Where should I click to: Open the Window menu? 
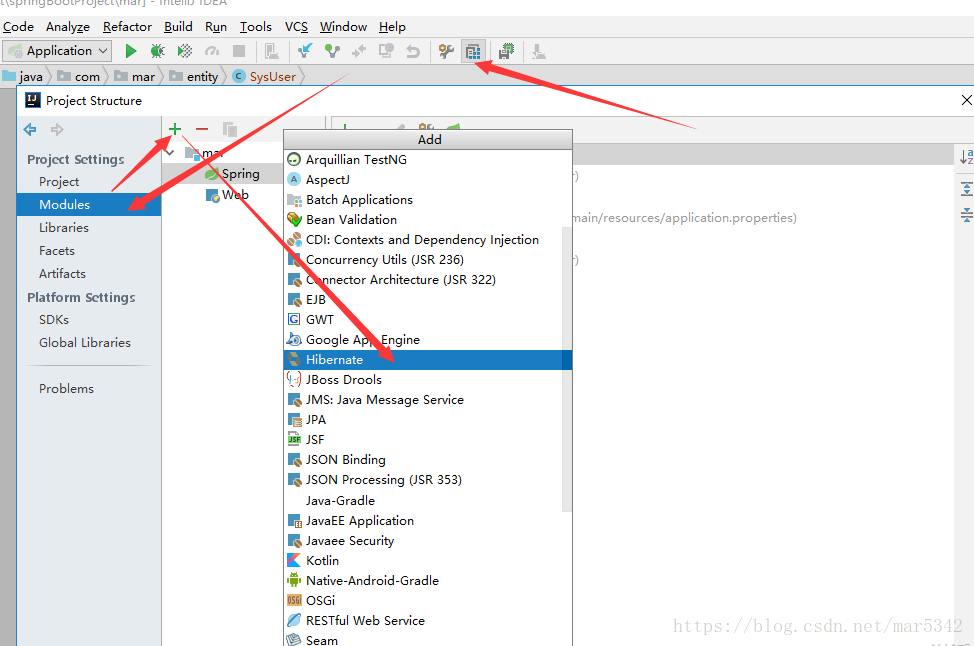click(x=344, y=27)
